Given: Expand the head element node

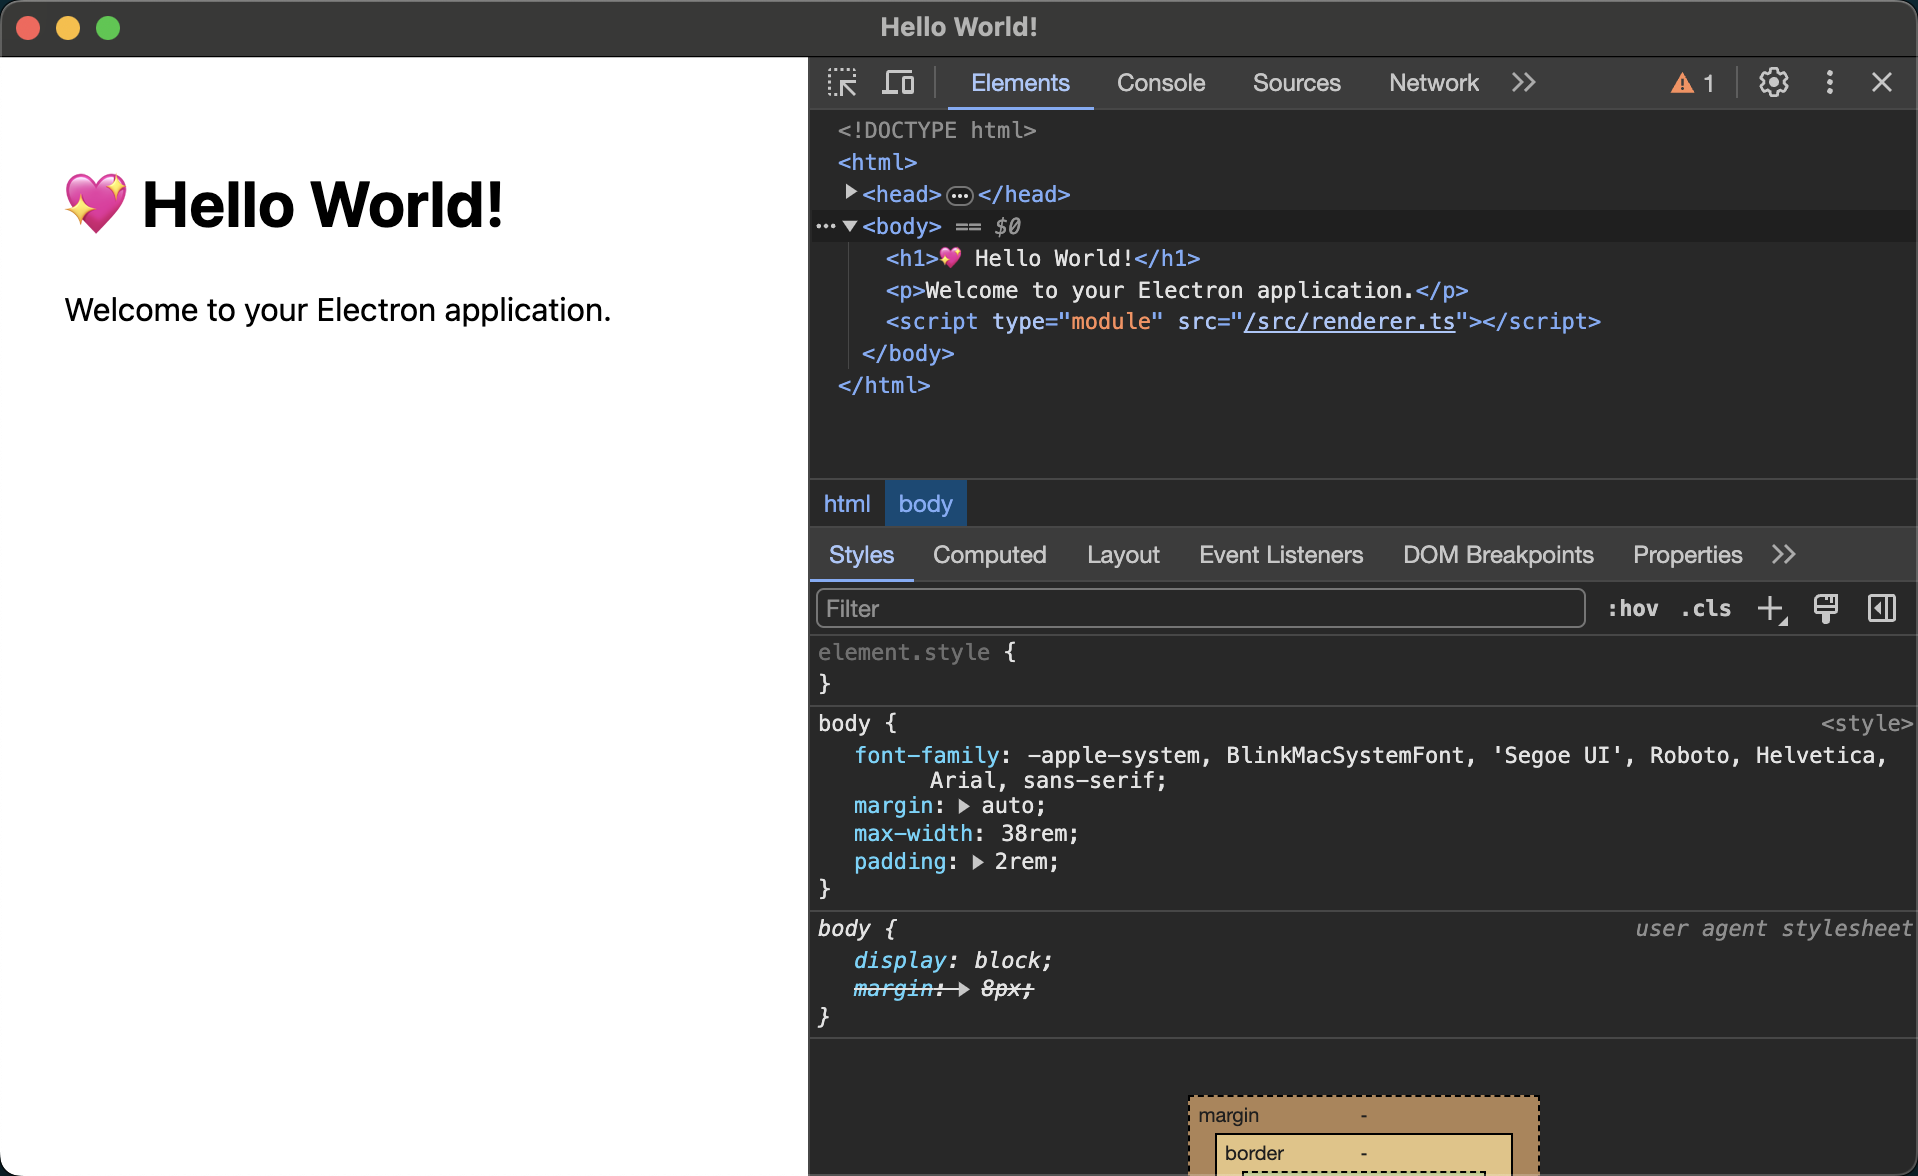Looking at the screenshot, I should [850, 192].
